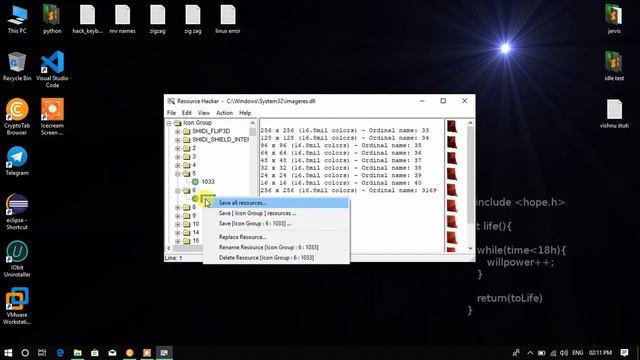Open the volume control in system tray
The height and width of the screenshot is (360, 640).
(564, 353)
